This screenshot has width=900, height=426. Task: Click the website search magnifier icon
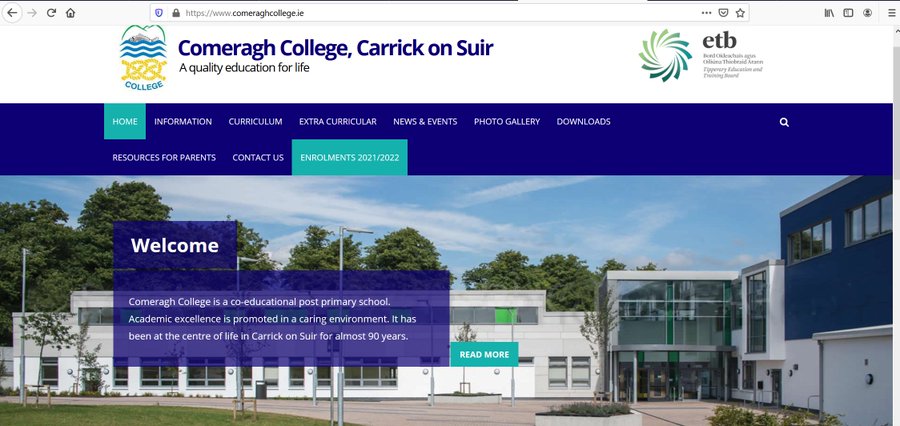pos(784,122)
